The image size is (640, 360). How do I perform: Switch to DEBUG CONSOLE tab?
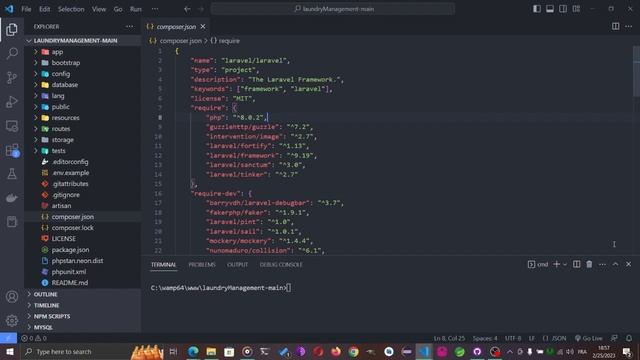[281, 265]
